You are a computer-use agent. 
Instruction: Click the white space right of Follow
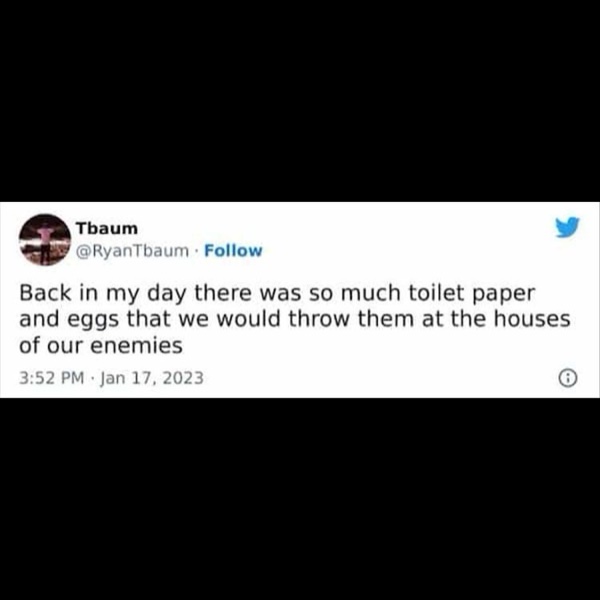[406, 251]
